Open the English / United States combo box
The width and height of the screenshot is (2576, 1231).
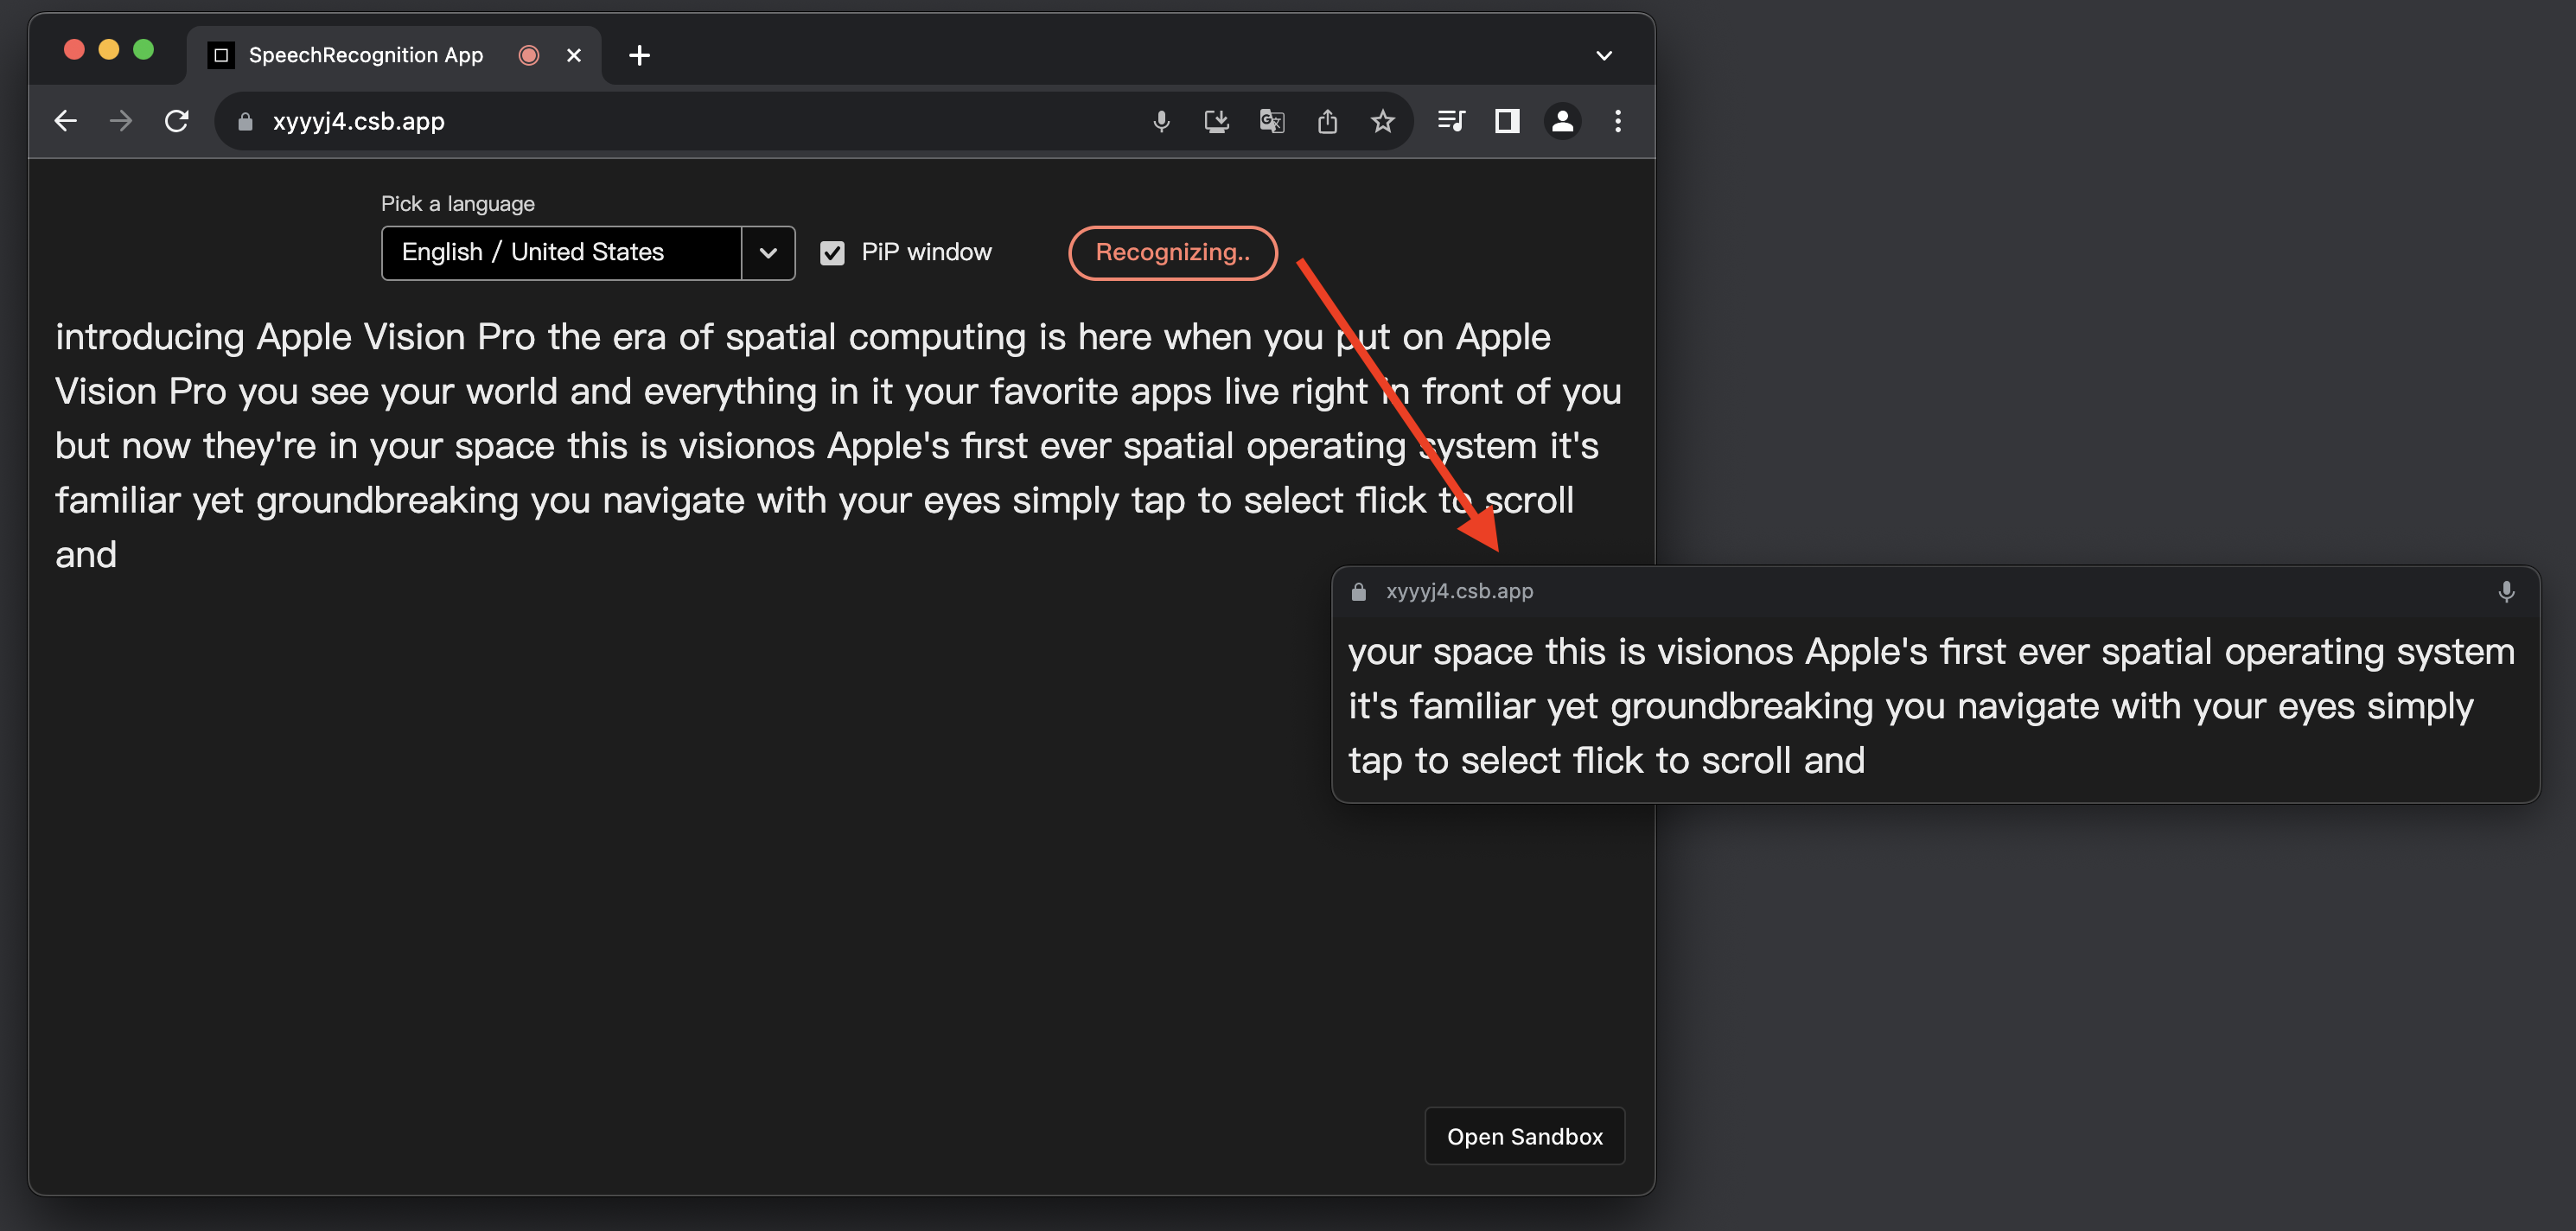coord(561,252)
